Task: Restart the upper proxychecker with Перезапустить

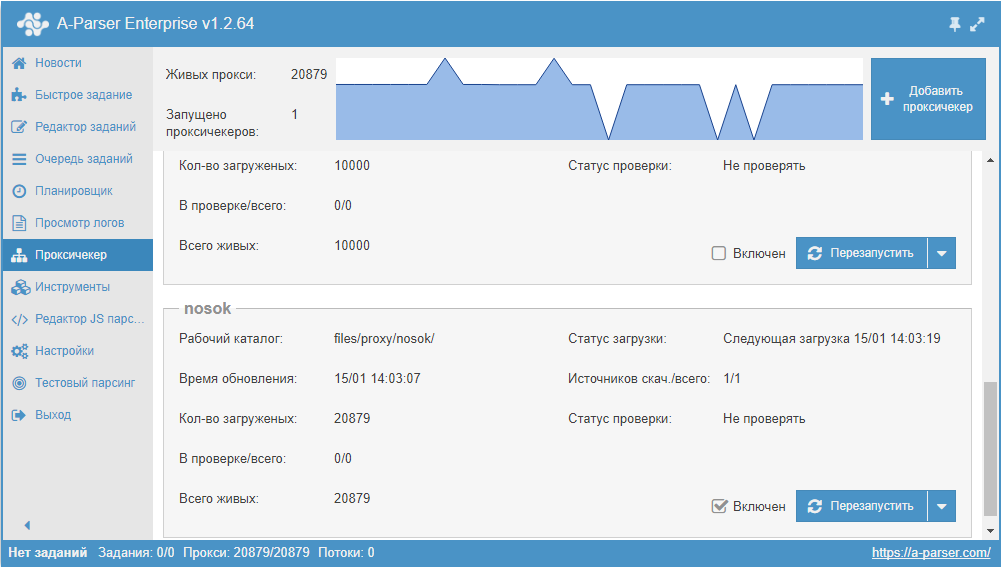Action: (x=861, y=253)
